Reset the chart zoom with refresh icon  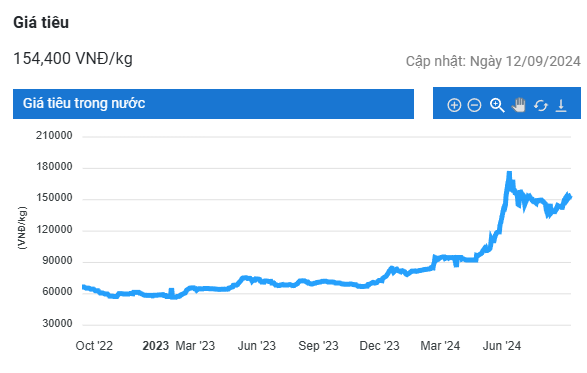[x=541, y=106]
